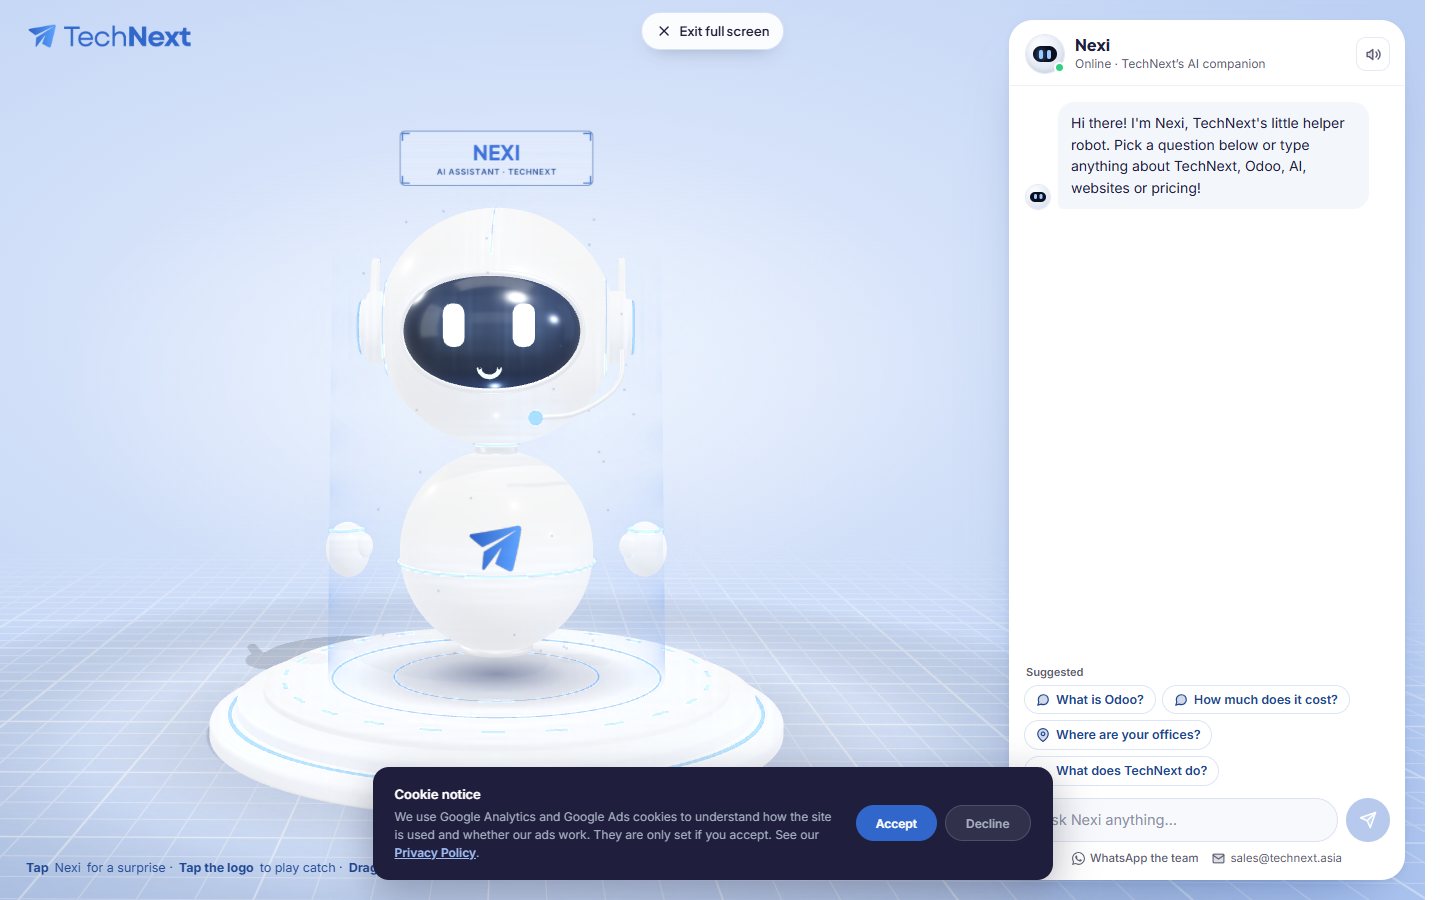Exit full screen mode
This screenshot has height=900, width=1440.
tap(712, 31)
